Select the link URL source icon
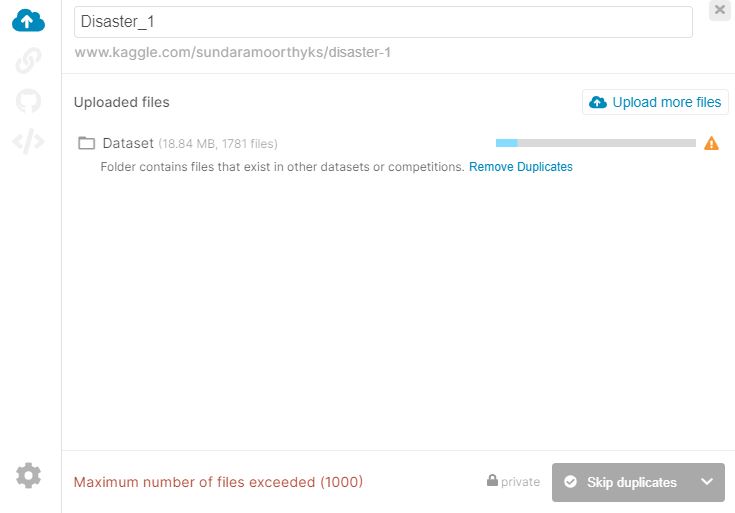This screenshot has height=513, width=735. click(x=28, y=60)
